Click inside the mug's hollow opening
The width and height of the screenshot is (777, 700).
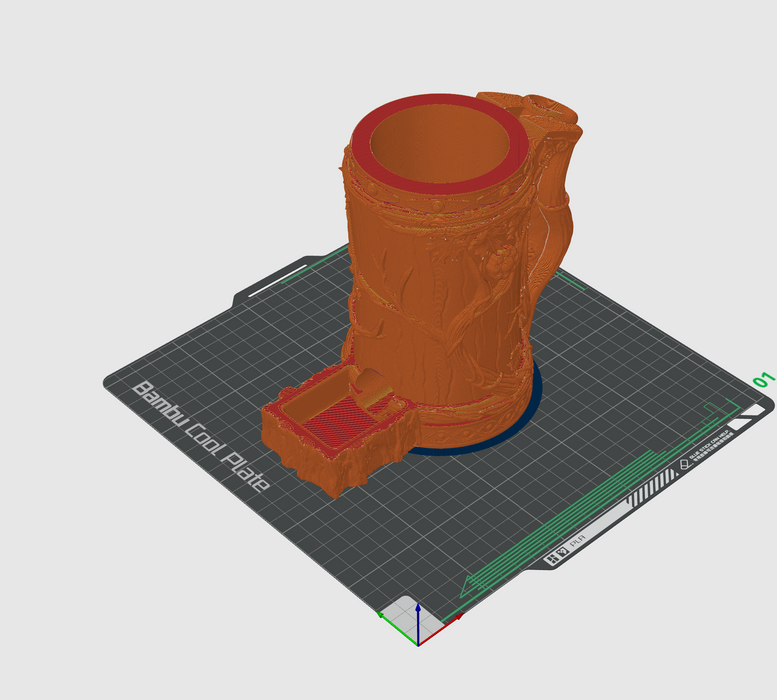point(438,150)
